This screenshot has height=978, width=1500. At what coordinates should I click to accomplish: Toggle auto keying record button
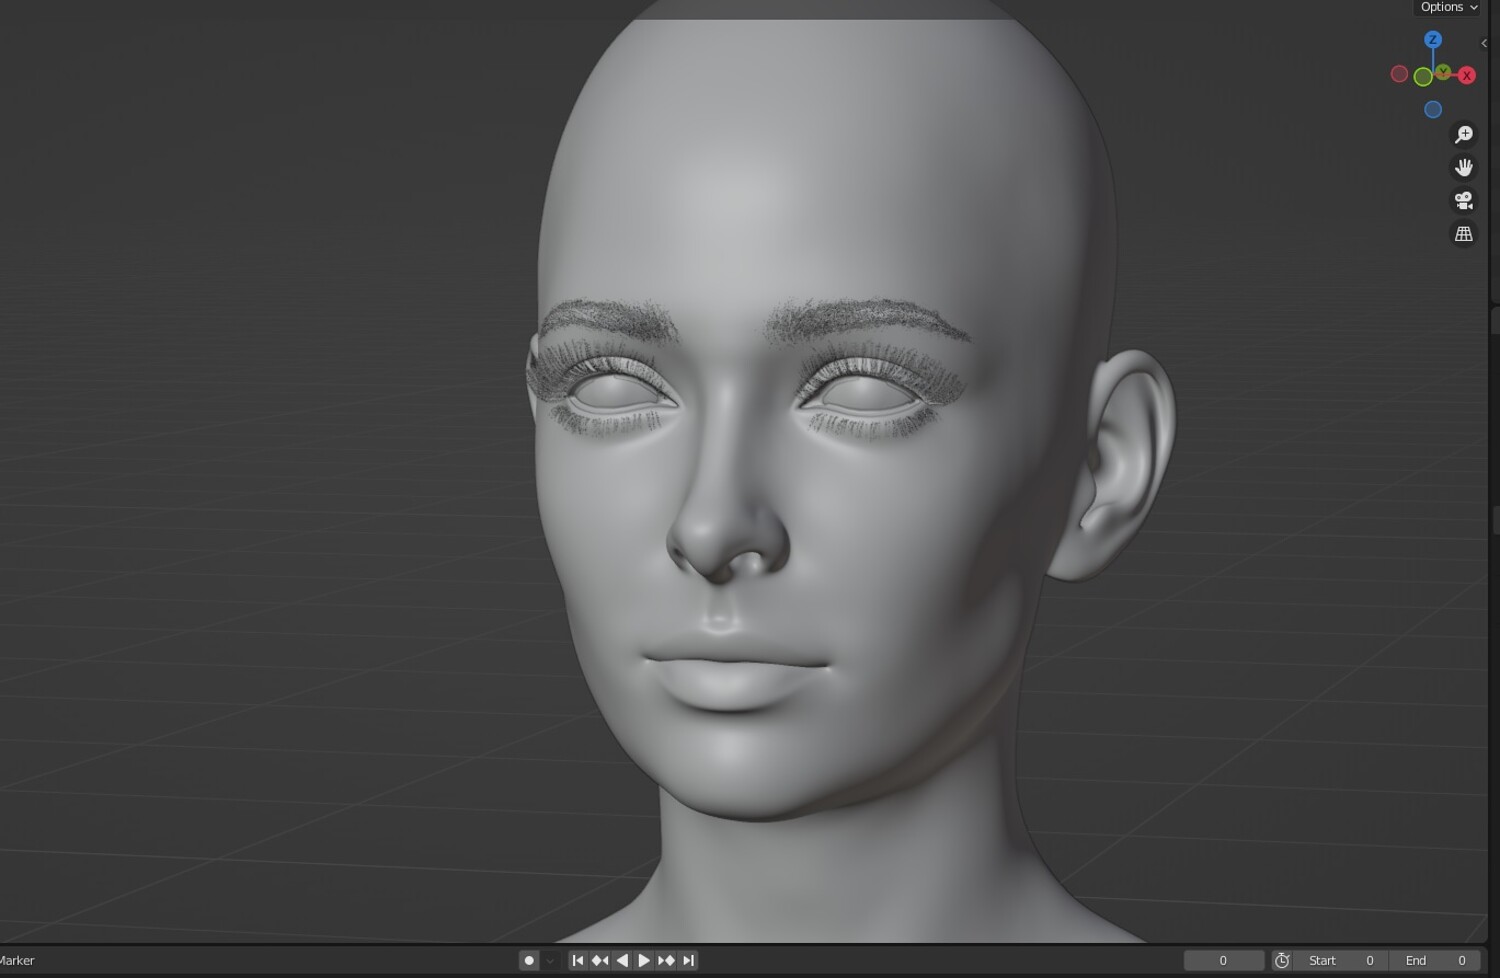[529, 961]
